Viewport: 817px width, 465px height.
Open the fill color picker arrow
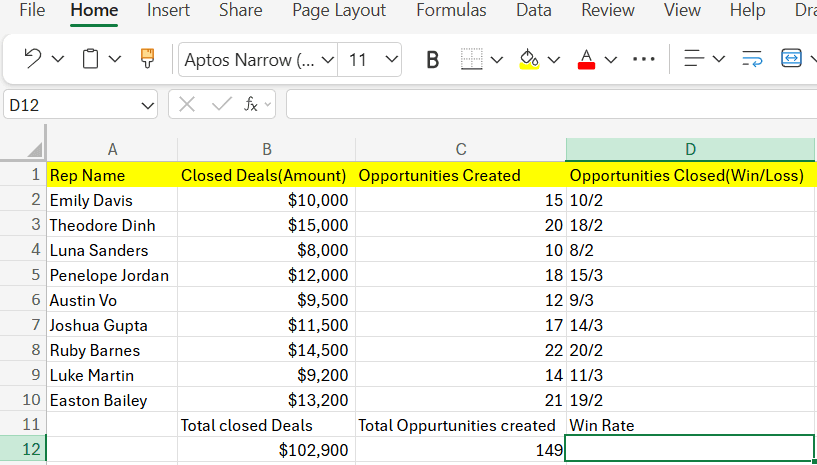554,60
